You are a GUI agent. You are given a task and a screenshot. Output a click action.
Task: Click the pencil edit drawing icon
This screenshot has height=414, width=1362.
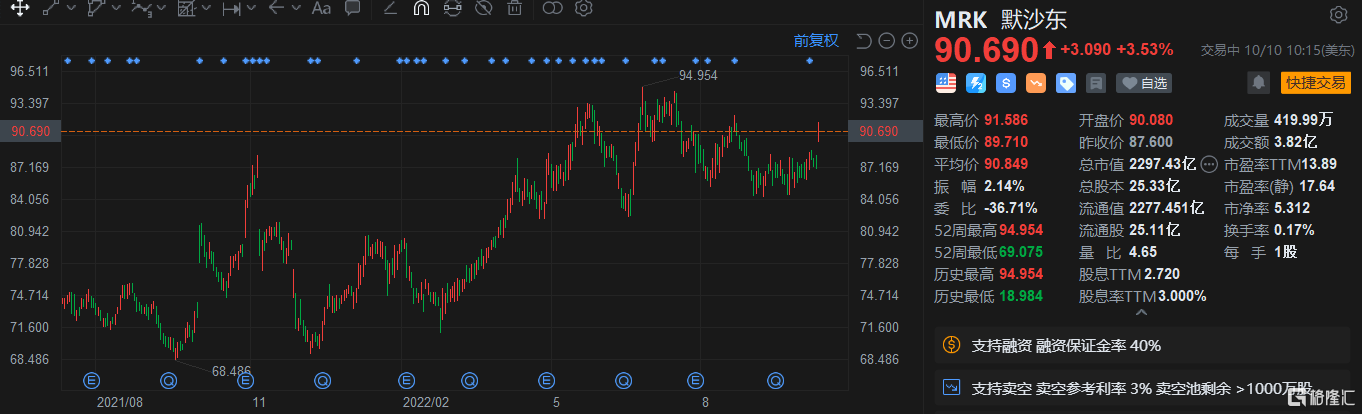pyautogui.click(x=391, y=9)
